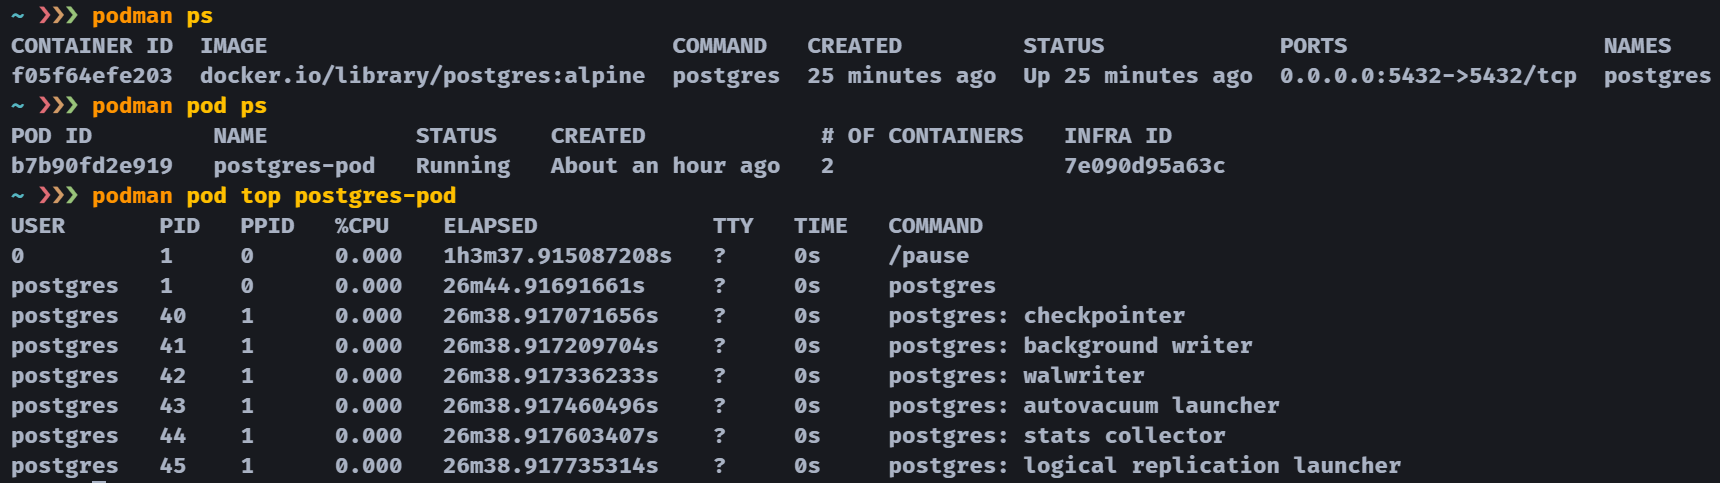Select the logical replication launcher process
Screen dimensions: 1720x483
click(x=1211, y=466)
